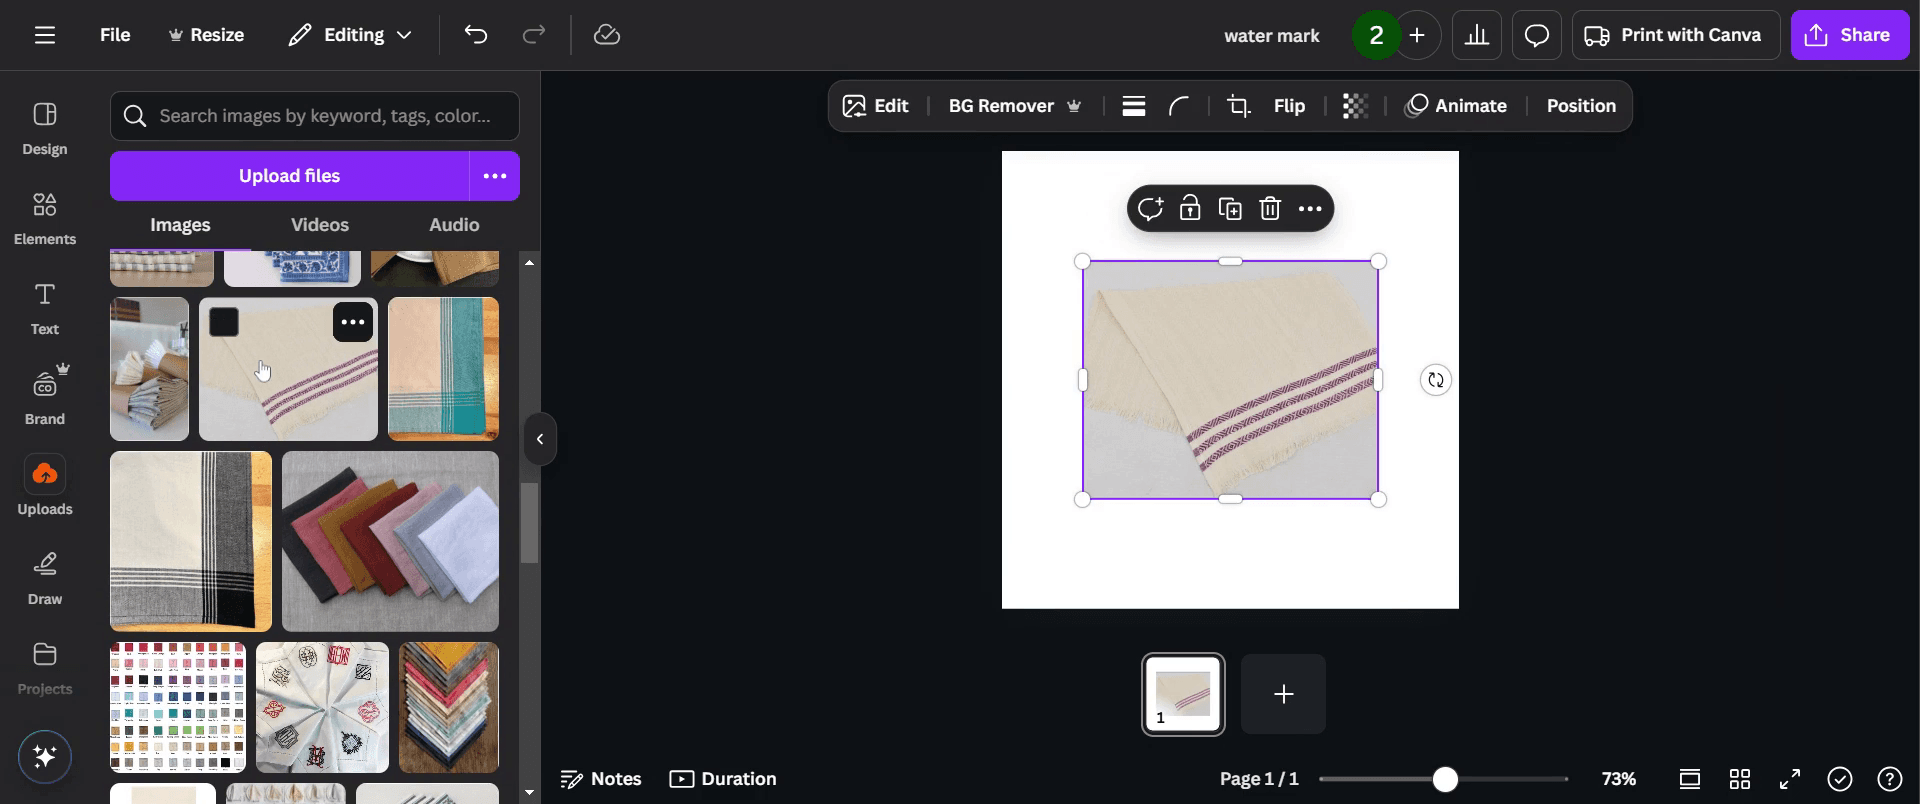
Task: Expand the Editing mode dropdown
Action: (350, 35)
